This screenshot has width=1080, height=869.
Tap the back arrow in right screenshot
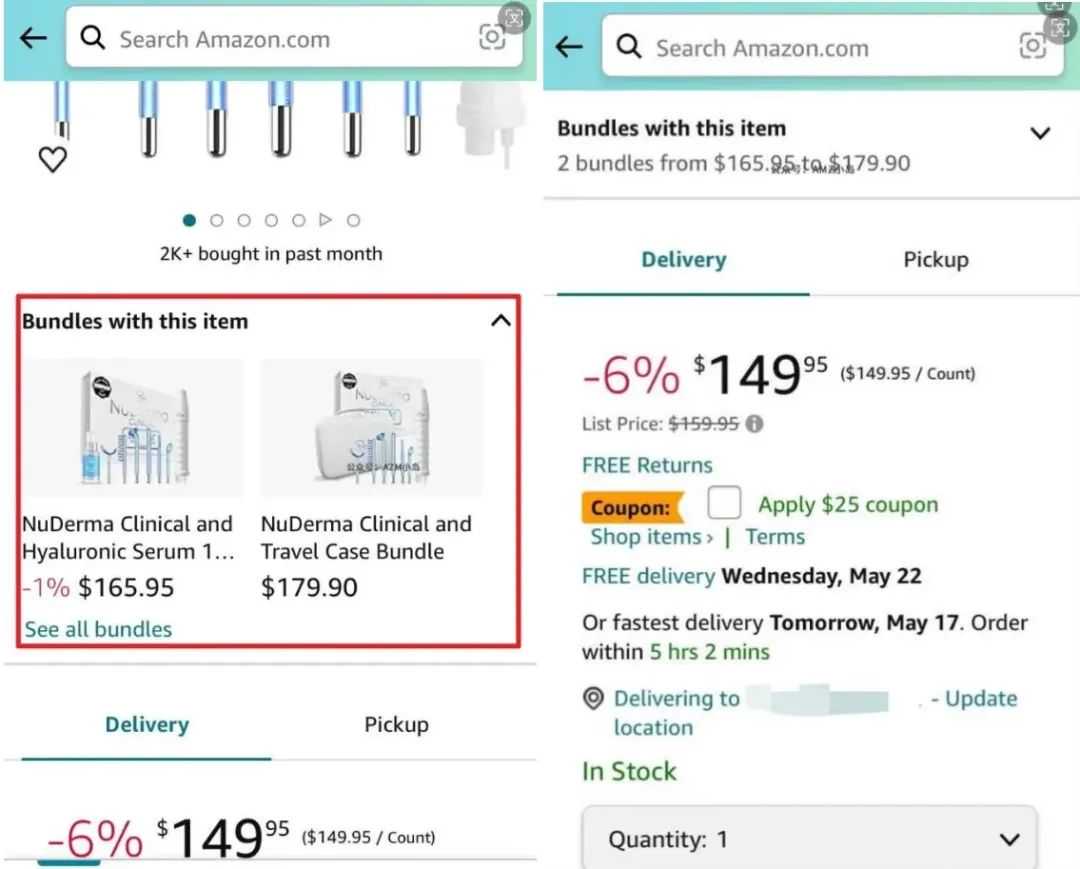click(x=569, y=47)
